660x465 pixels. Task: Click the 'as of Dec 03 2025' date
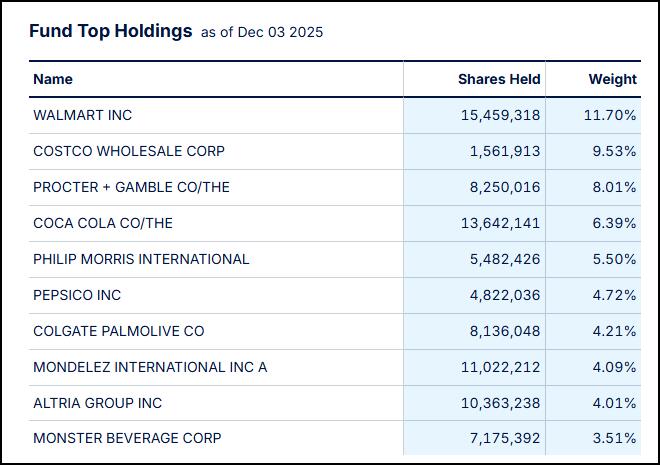262,32
